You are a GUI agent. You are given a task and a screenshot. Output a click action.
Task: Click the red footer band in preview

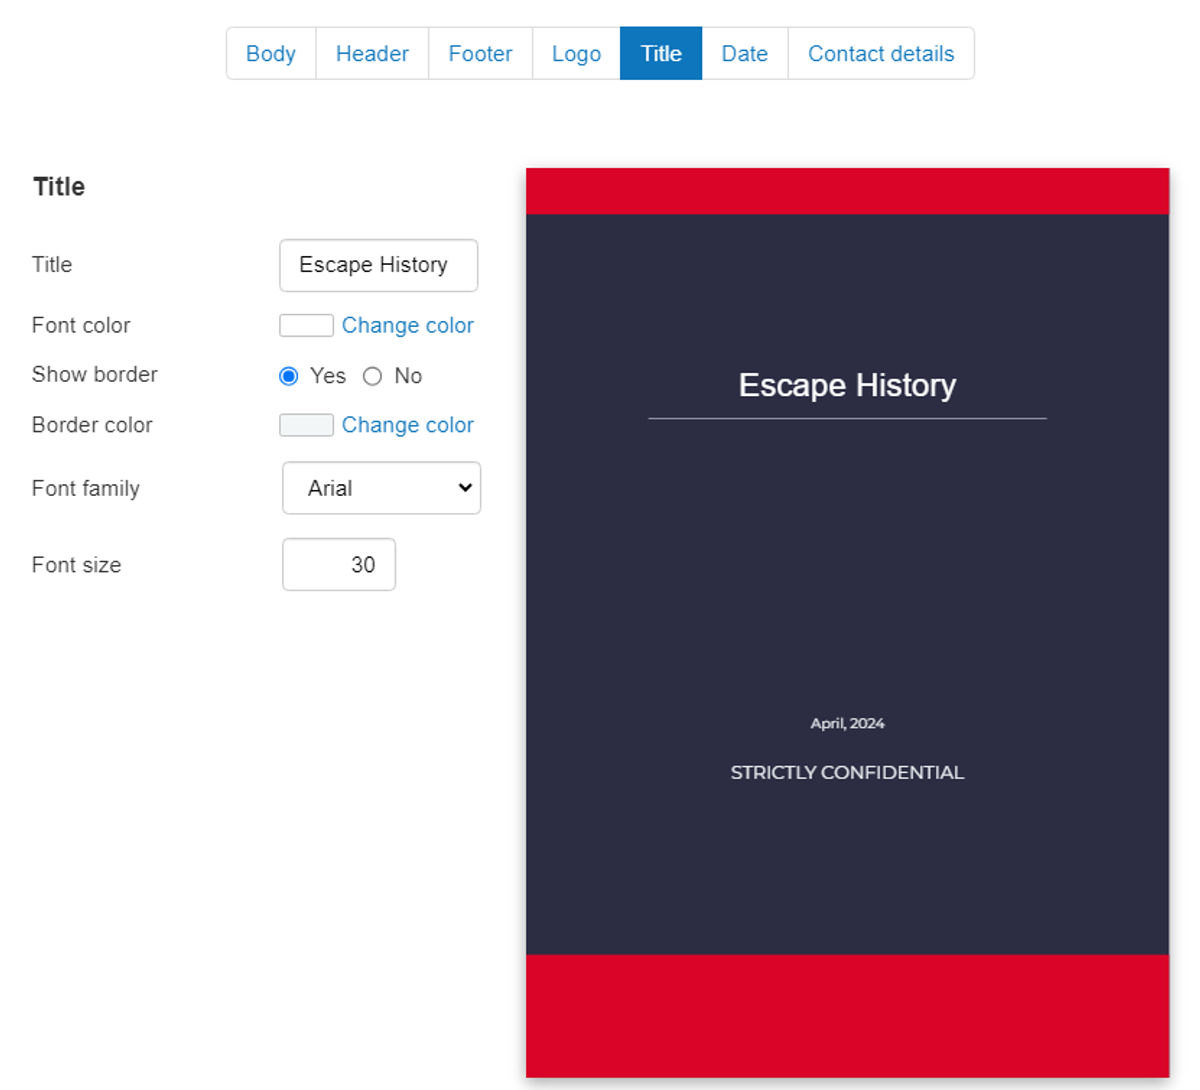point(847,1015)
